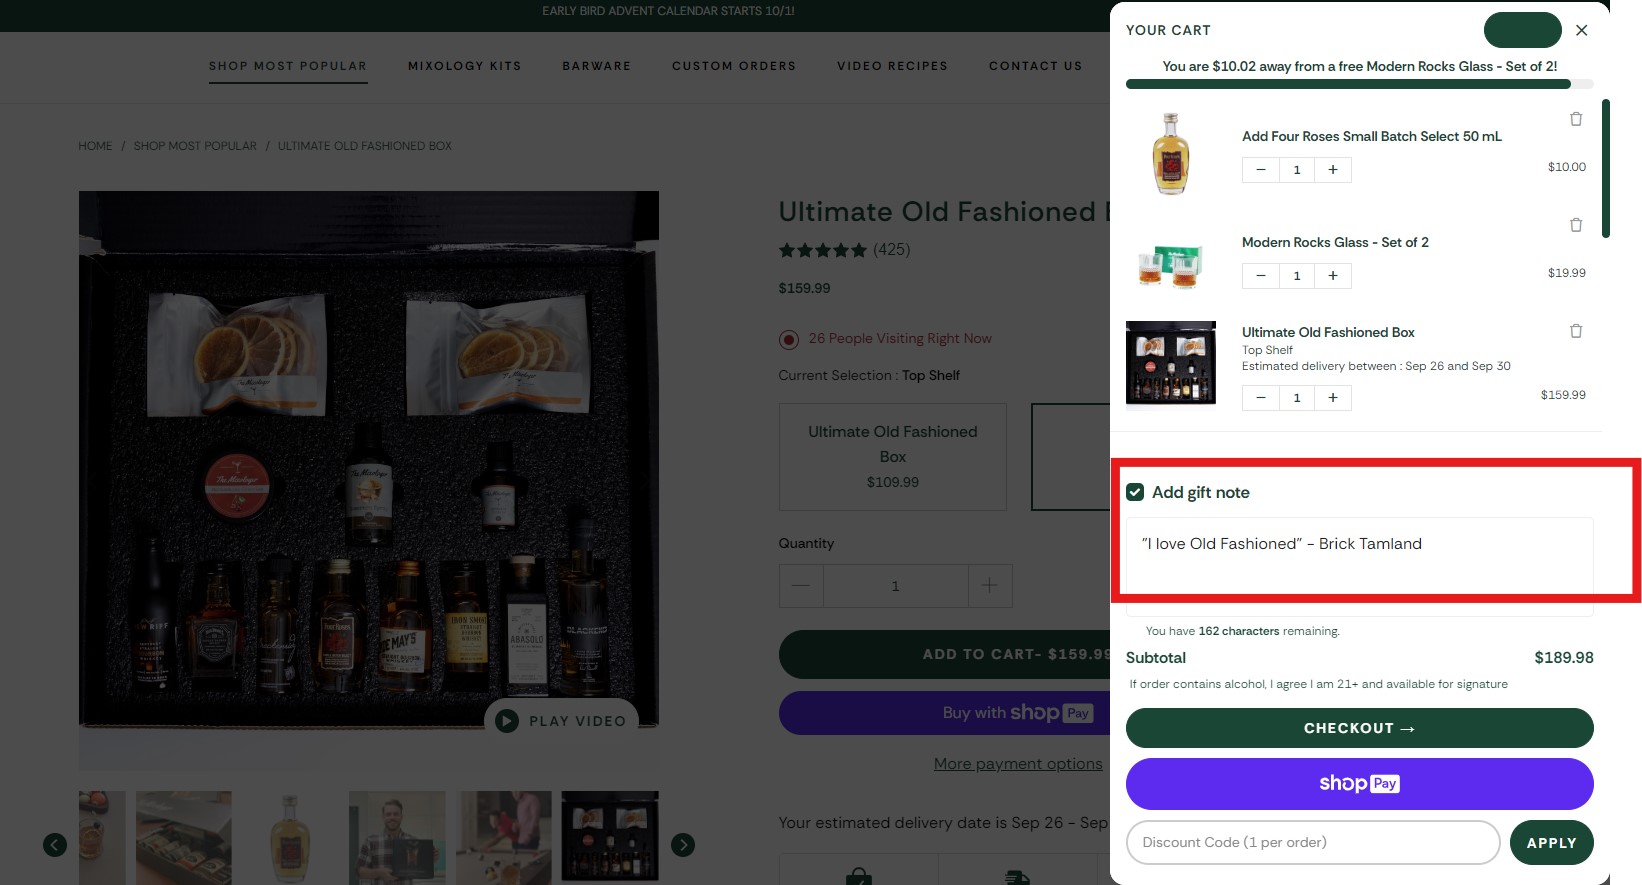Click the cart items scrollbar
The height and width of the screenshot is (885, 1642).
(1605, 168)
